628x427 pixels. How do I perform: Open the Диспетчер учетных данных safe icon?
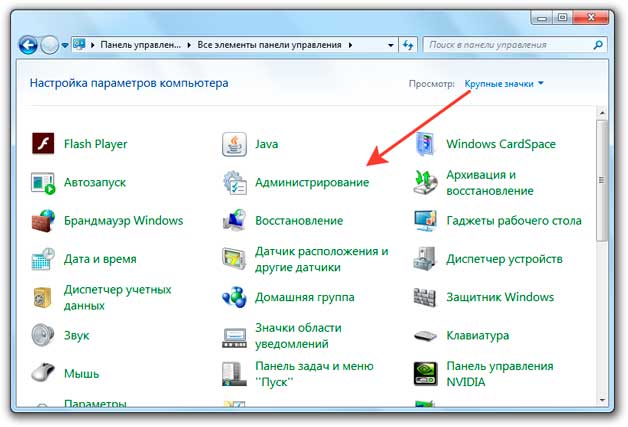pyautogui.click(x=42, y=298)
